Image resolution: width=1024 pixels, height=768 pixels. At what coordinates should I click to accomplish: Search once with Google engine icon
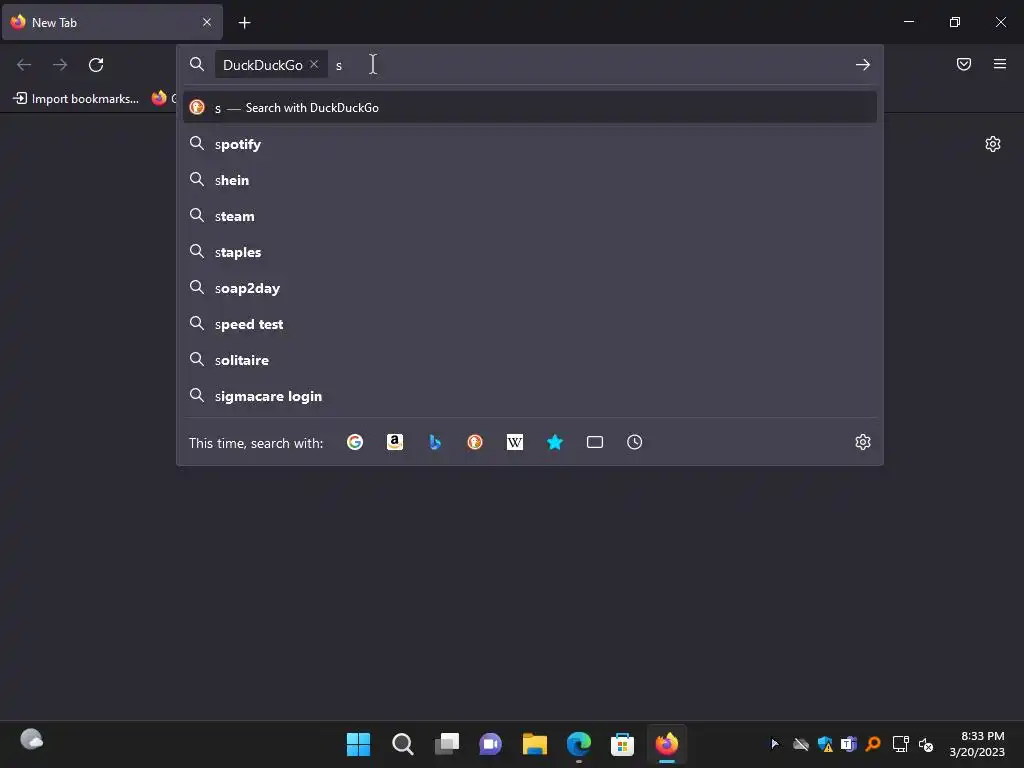tap(355, 442)
